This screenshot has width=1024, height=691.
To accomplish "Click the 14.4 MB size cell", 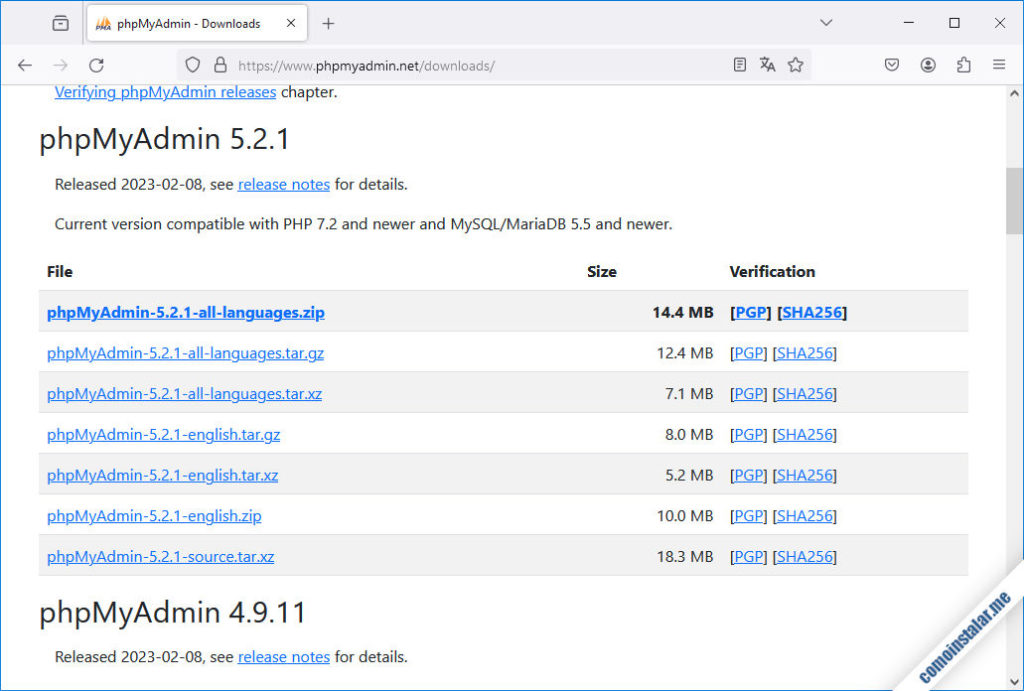I will coord(682,312).
